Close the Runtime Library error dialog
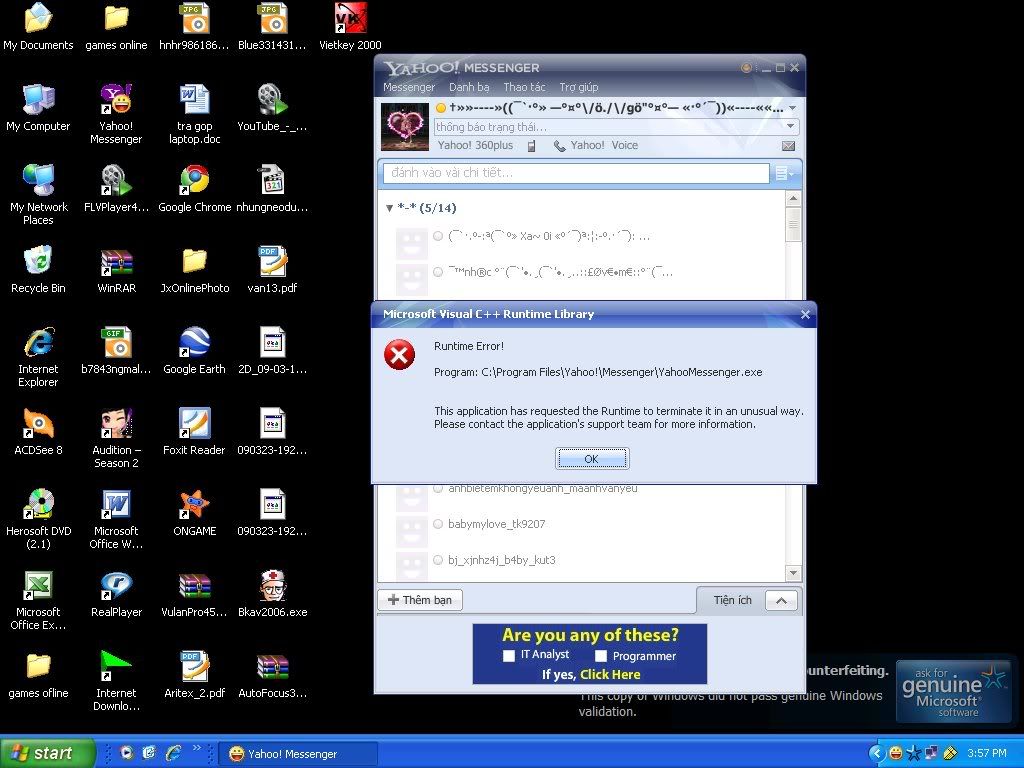The width and height of the screenshot is (1024, 768). click(805, 314)
